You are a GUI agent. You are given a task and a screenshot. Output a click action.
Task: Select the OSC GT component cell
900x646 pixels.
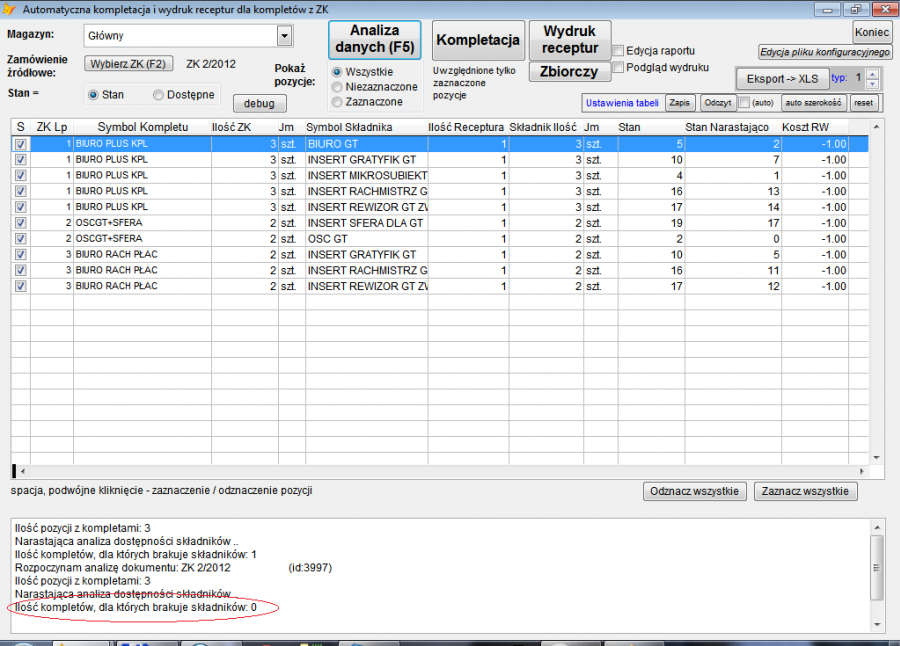tap(367, 239)
